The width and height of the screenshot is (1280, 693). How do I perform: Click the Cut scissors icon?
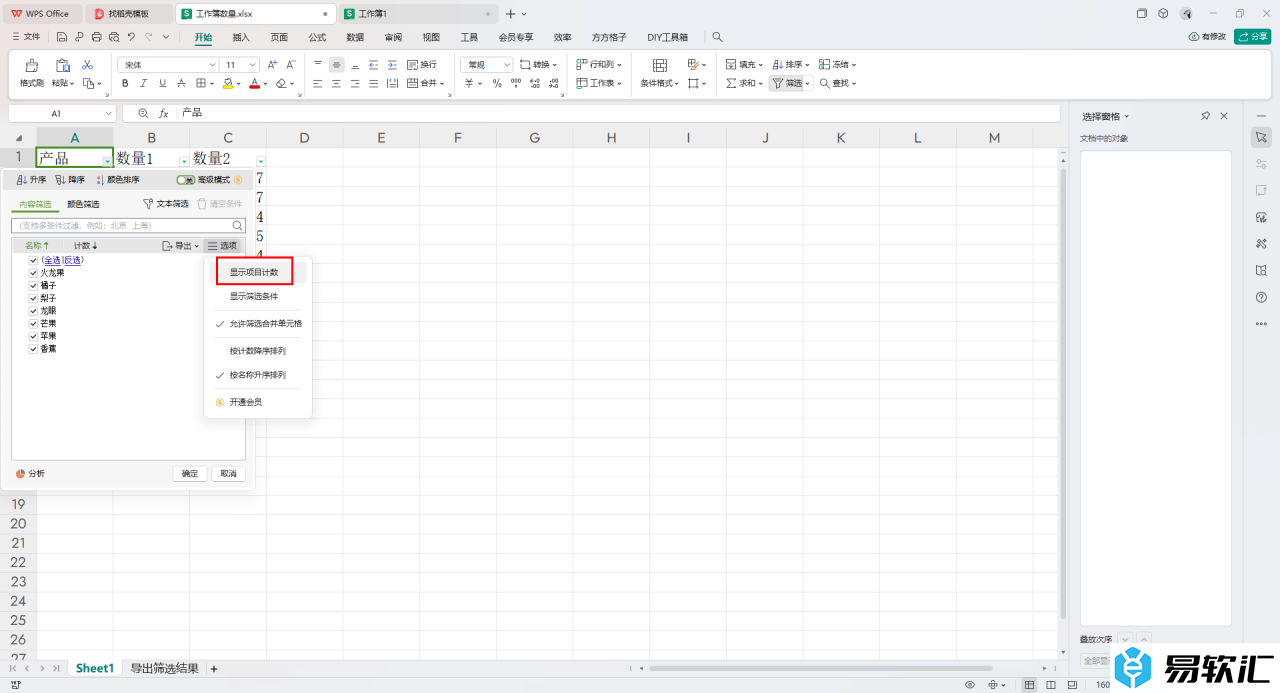tap(87, 64)
